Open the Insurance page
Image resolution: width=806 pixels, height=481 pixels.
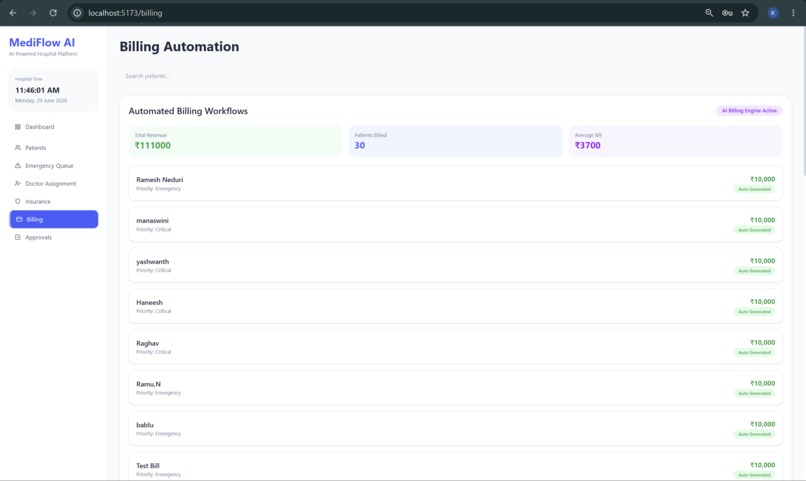click(x=53, y=201)
